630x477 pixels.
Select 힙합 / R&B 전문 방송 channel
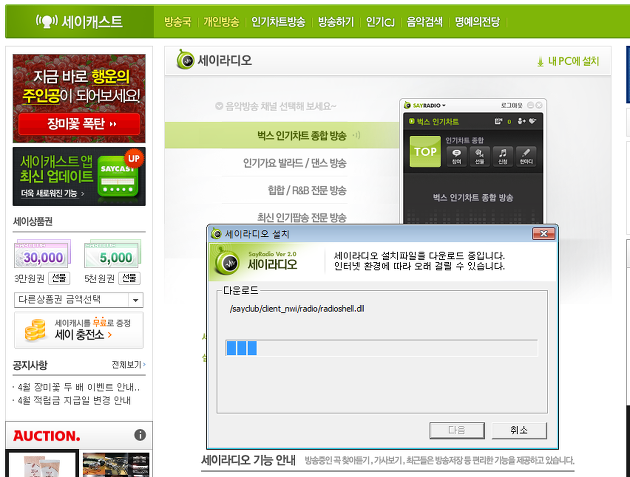coord(307,190)
